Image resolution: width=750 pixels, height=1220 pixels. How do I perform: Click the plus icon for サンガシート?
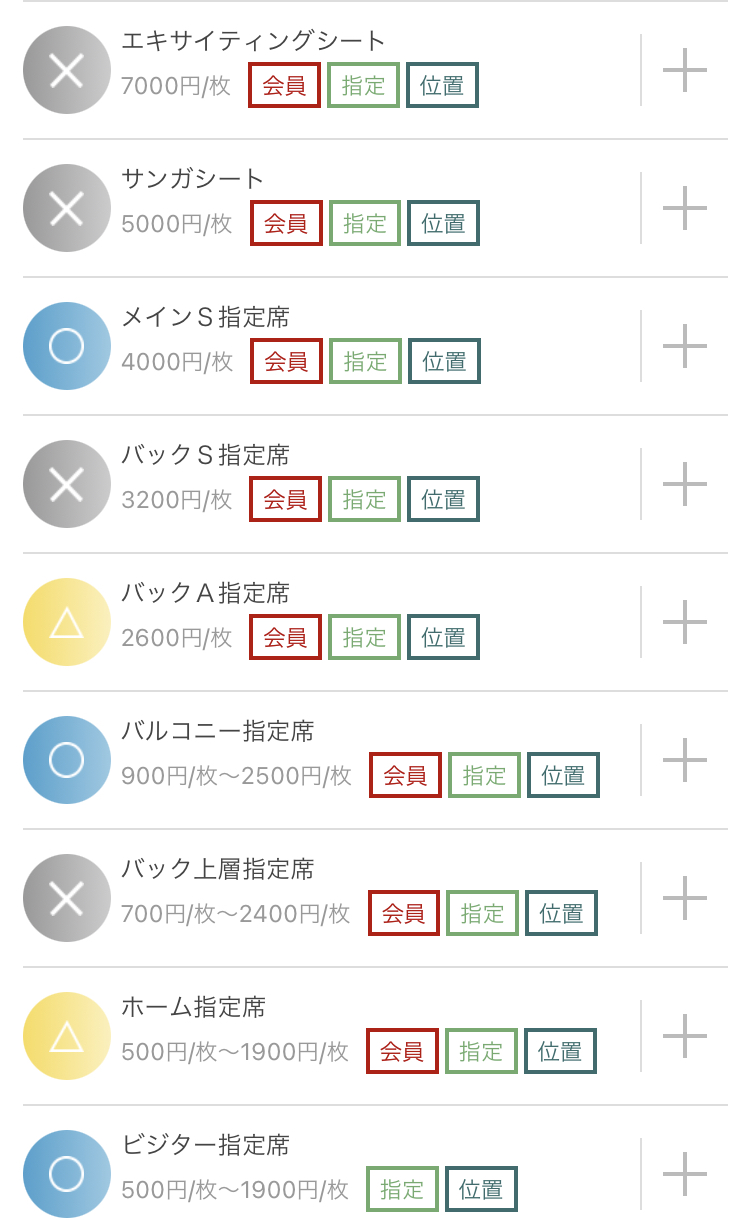[x=685, y=208]
